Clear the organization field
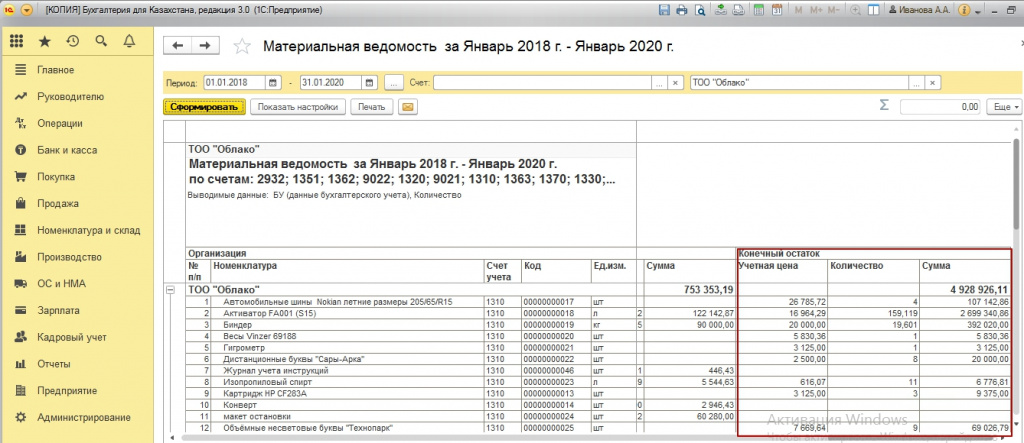 tap(933, 83)
